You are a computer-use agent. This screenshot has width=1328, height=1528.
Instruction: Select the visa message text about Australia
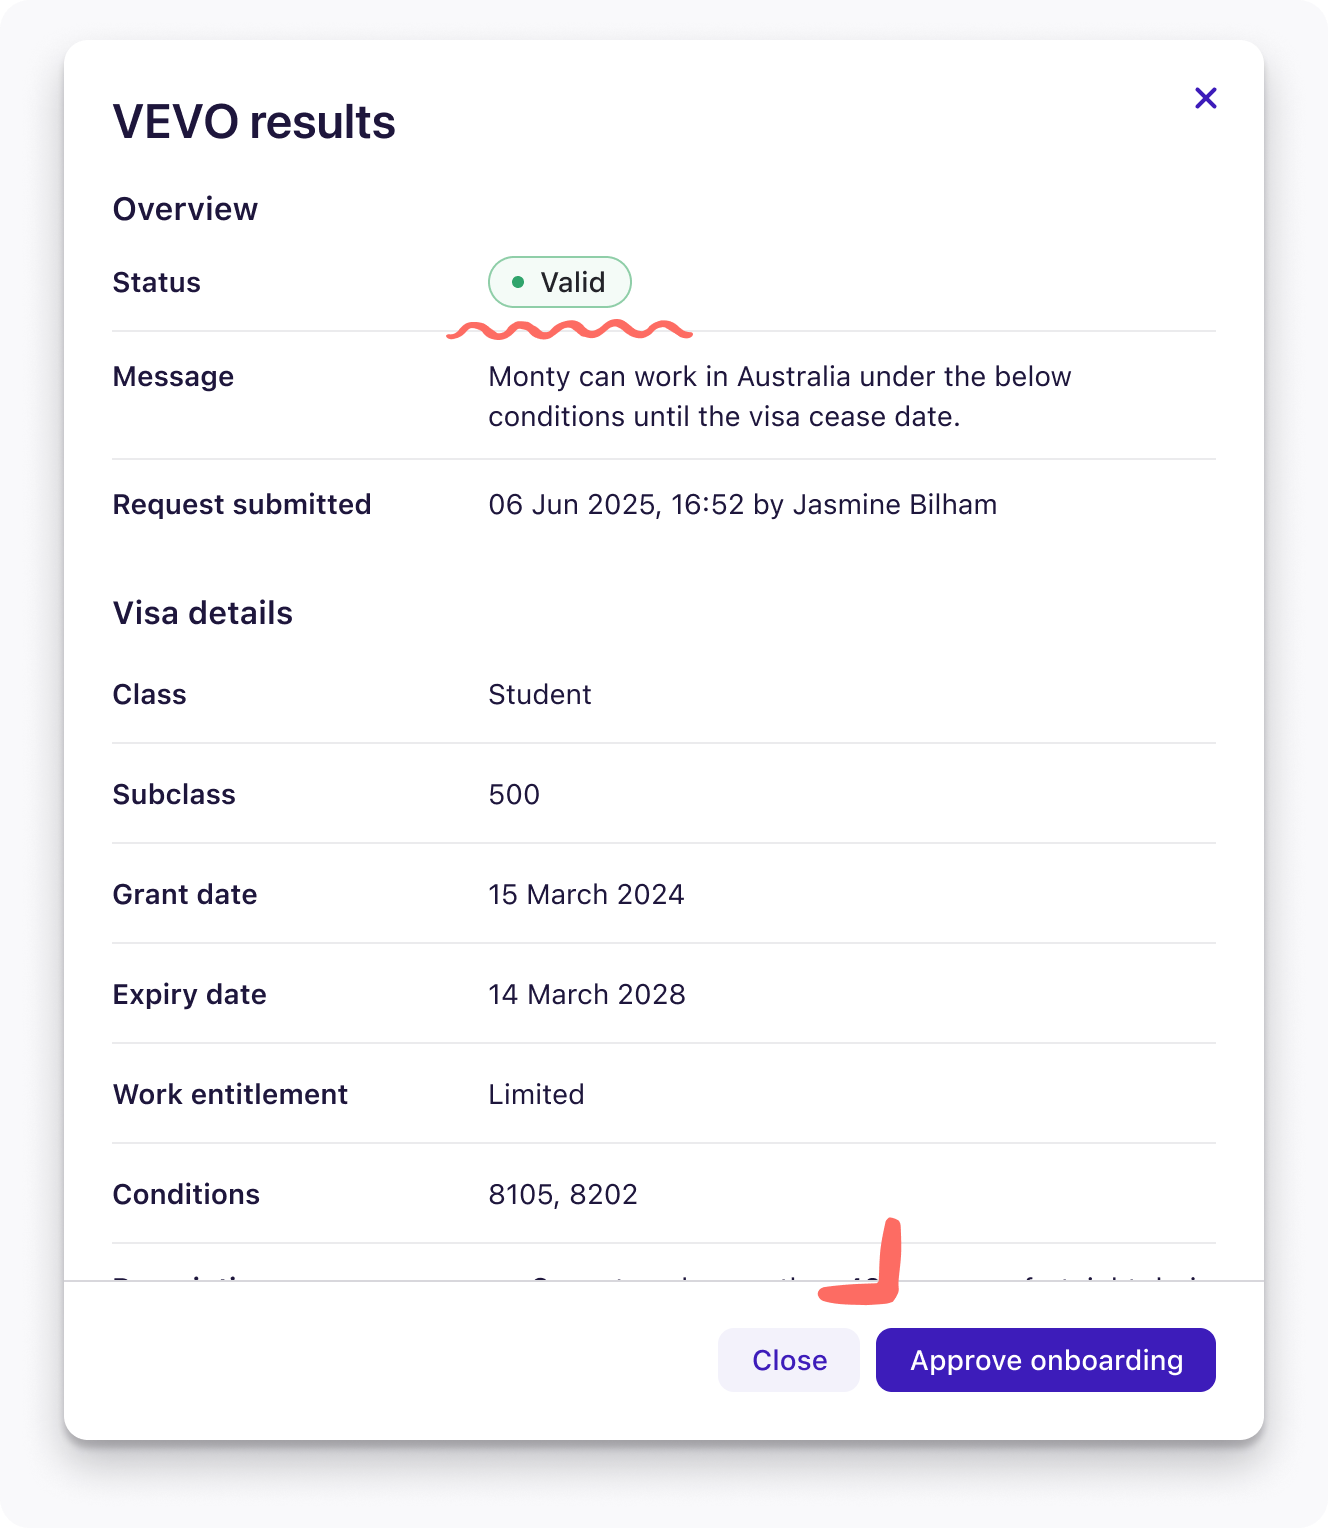[x=779, y=396]
